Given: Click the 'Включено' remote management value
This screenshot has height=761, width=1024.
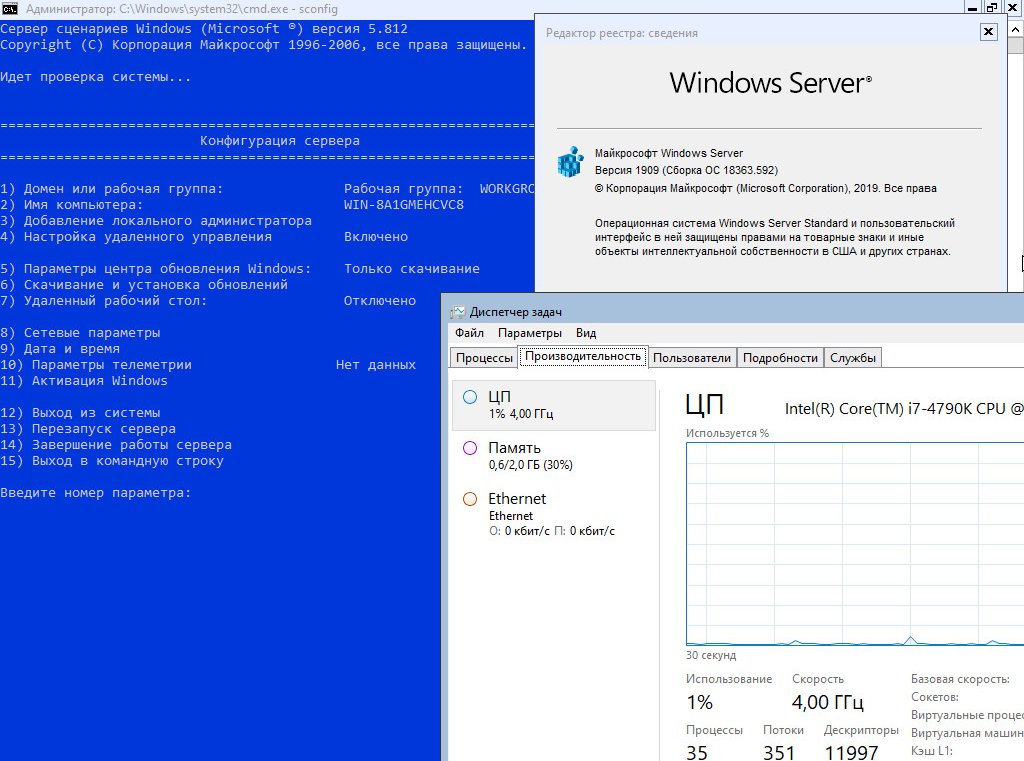Looking at the screenshot, I should (376, 237).
